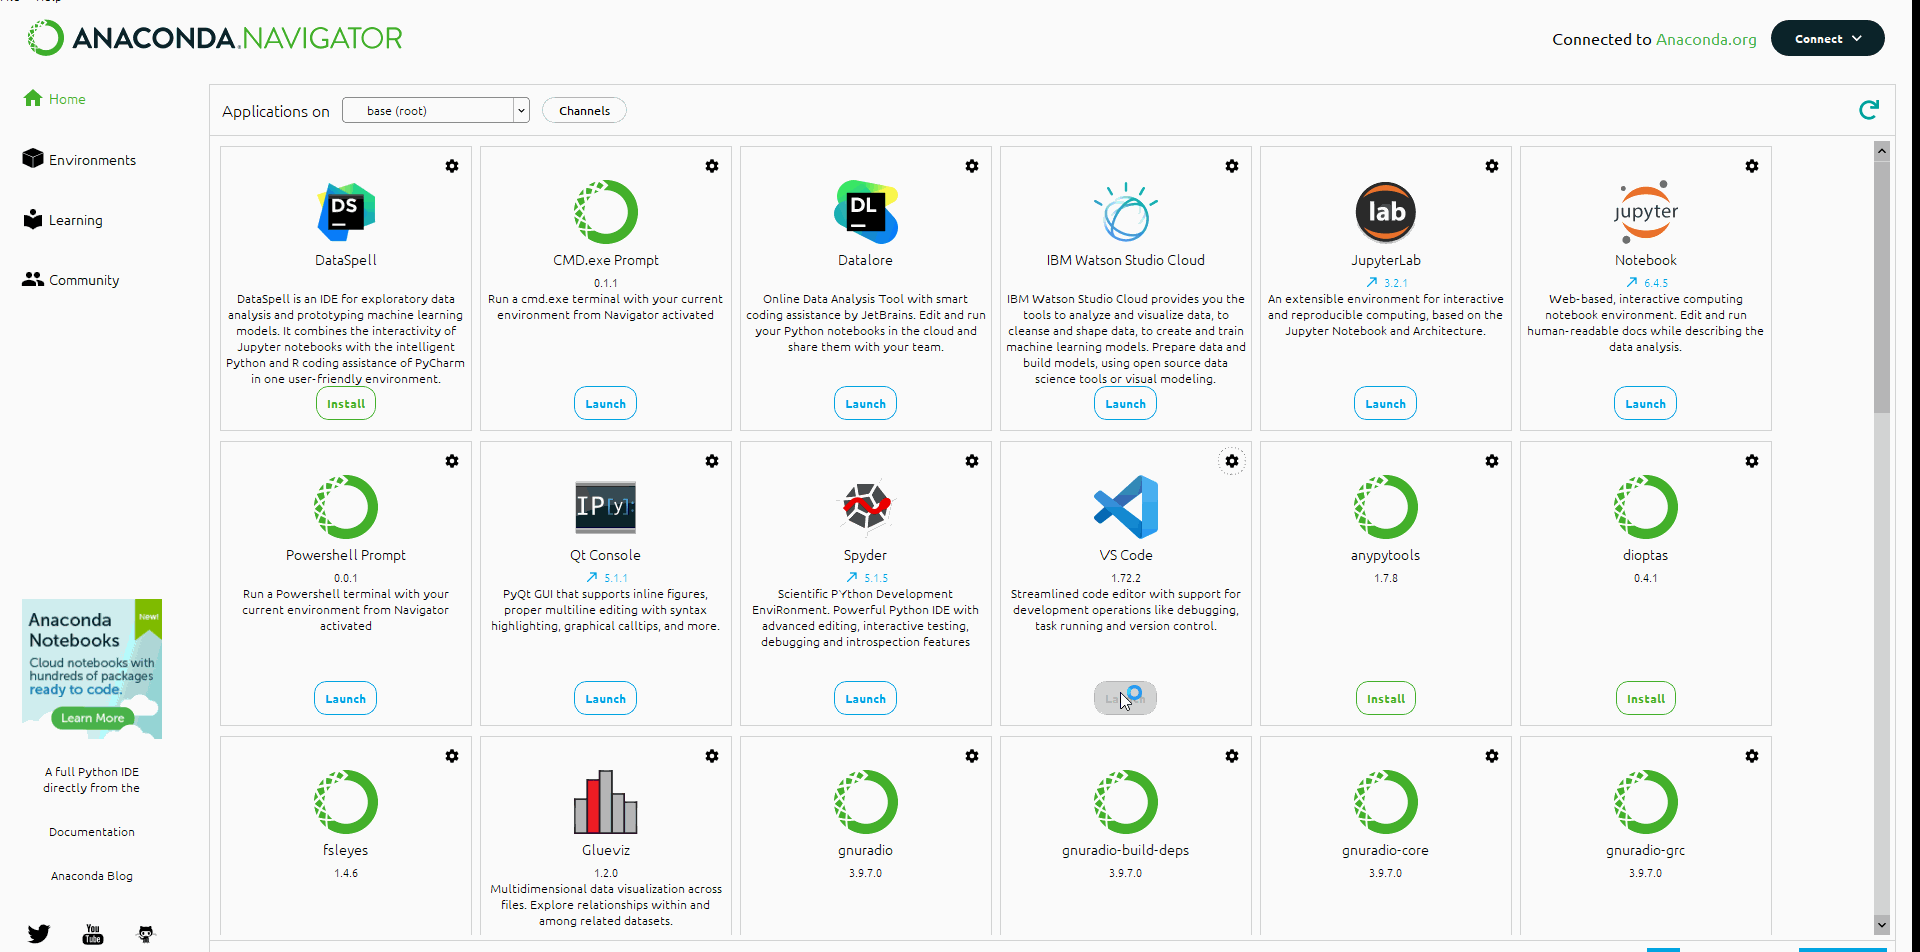Open Anaconda GitHub link icon
The image size is (1920, 952).
146,934
